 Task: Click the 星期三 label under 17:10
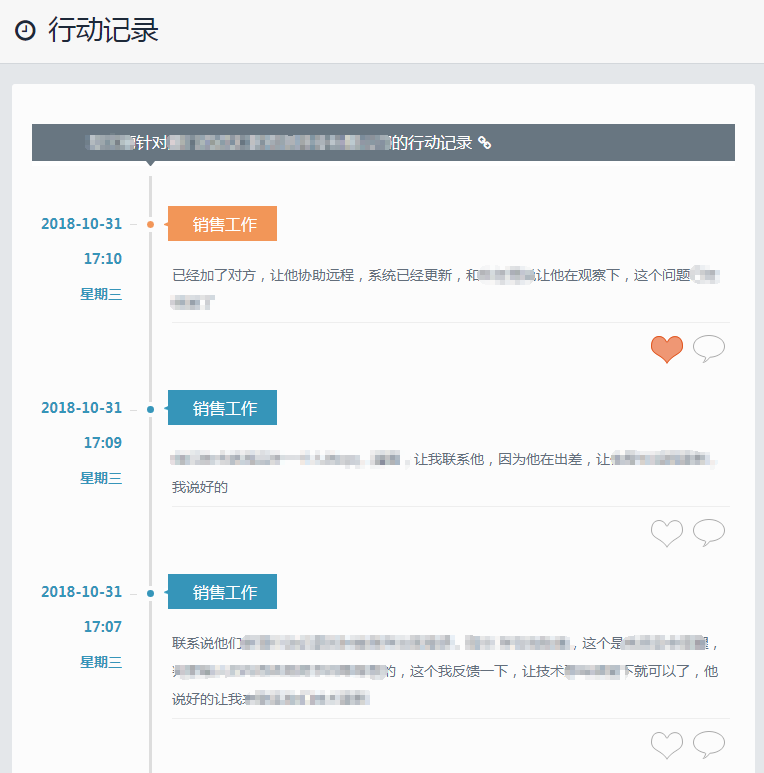point(101,294)
